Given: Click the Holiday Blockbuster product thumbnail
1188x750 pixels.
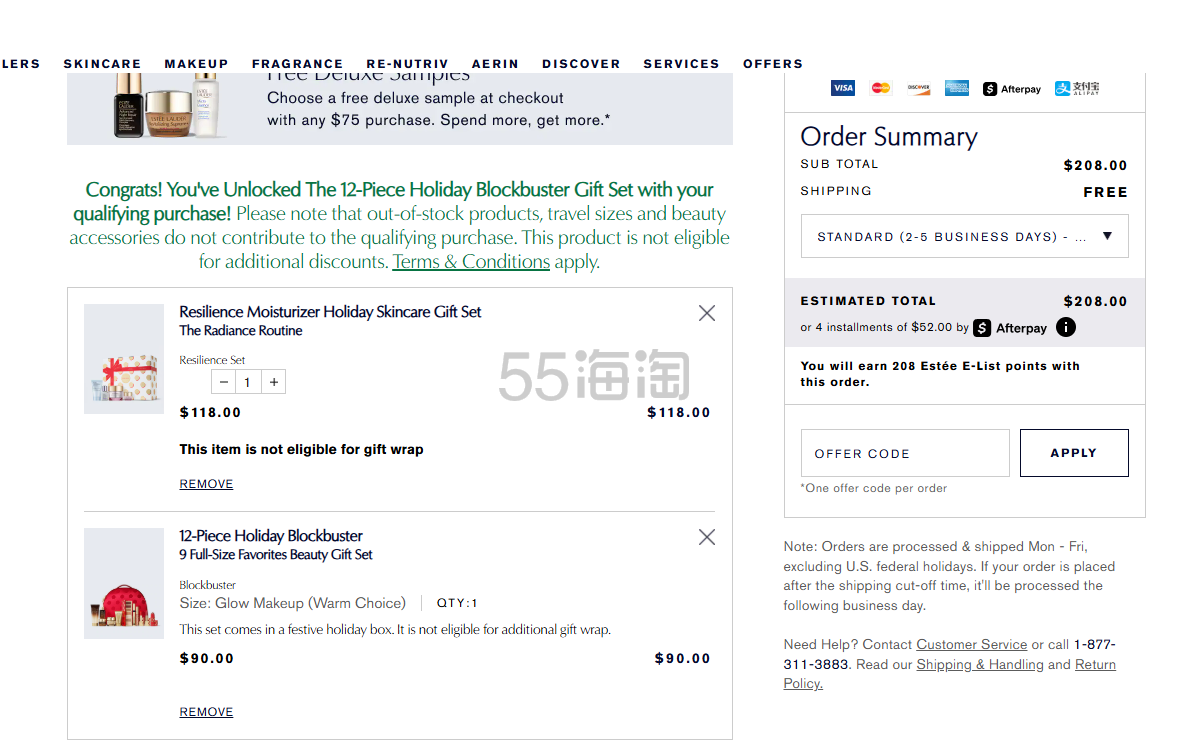Looking at the screenshot, I should pyautogui.click(x=124, y=584).
